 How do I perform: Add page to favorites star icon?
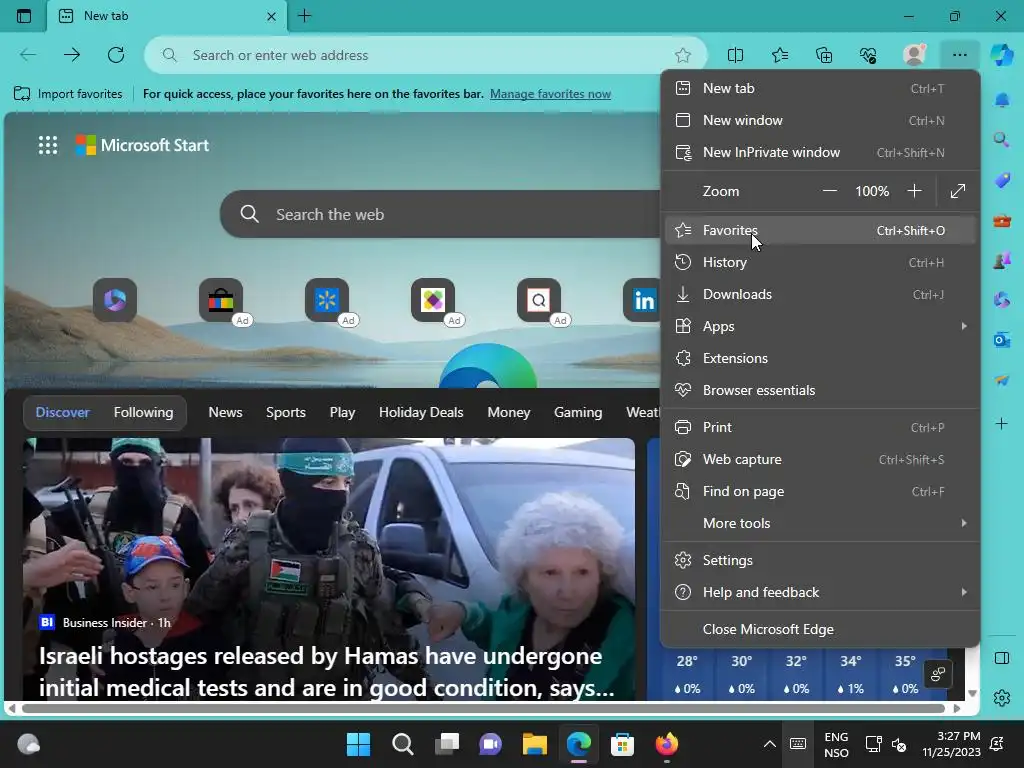682,56
